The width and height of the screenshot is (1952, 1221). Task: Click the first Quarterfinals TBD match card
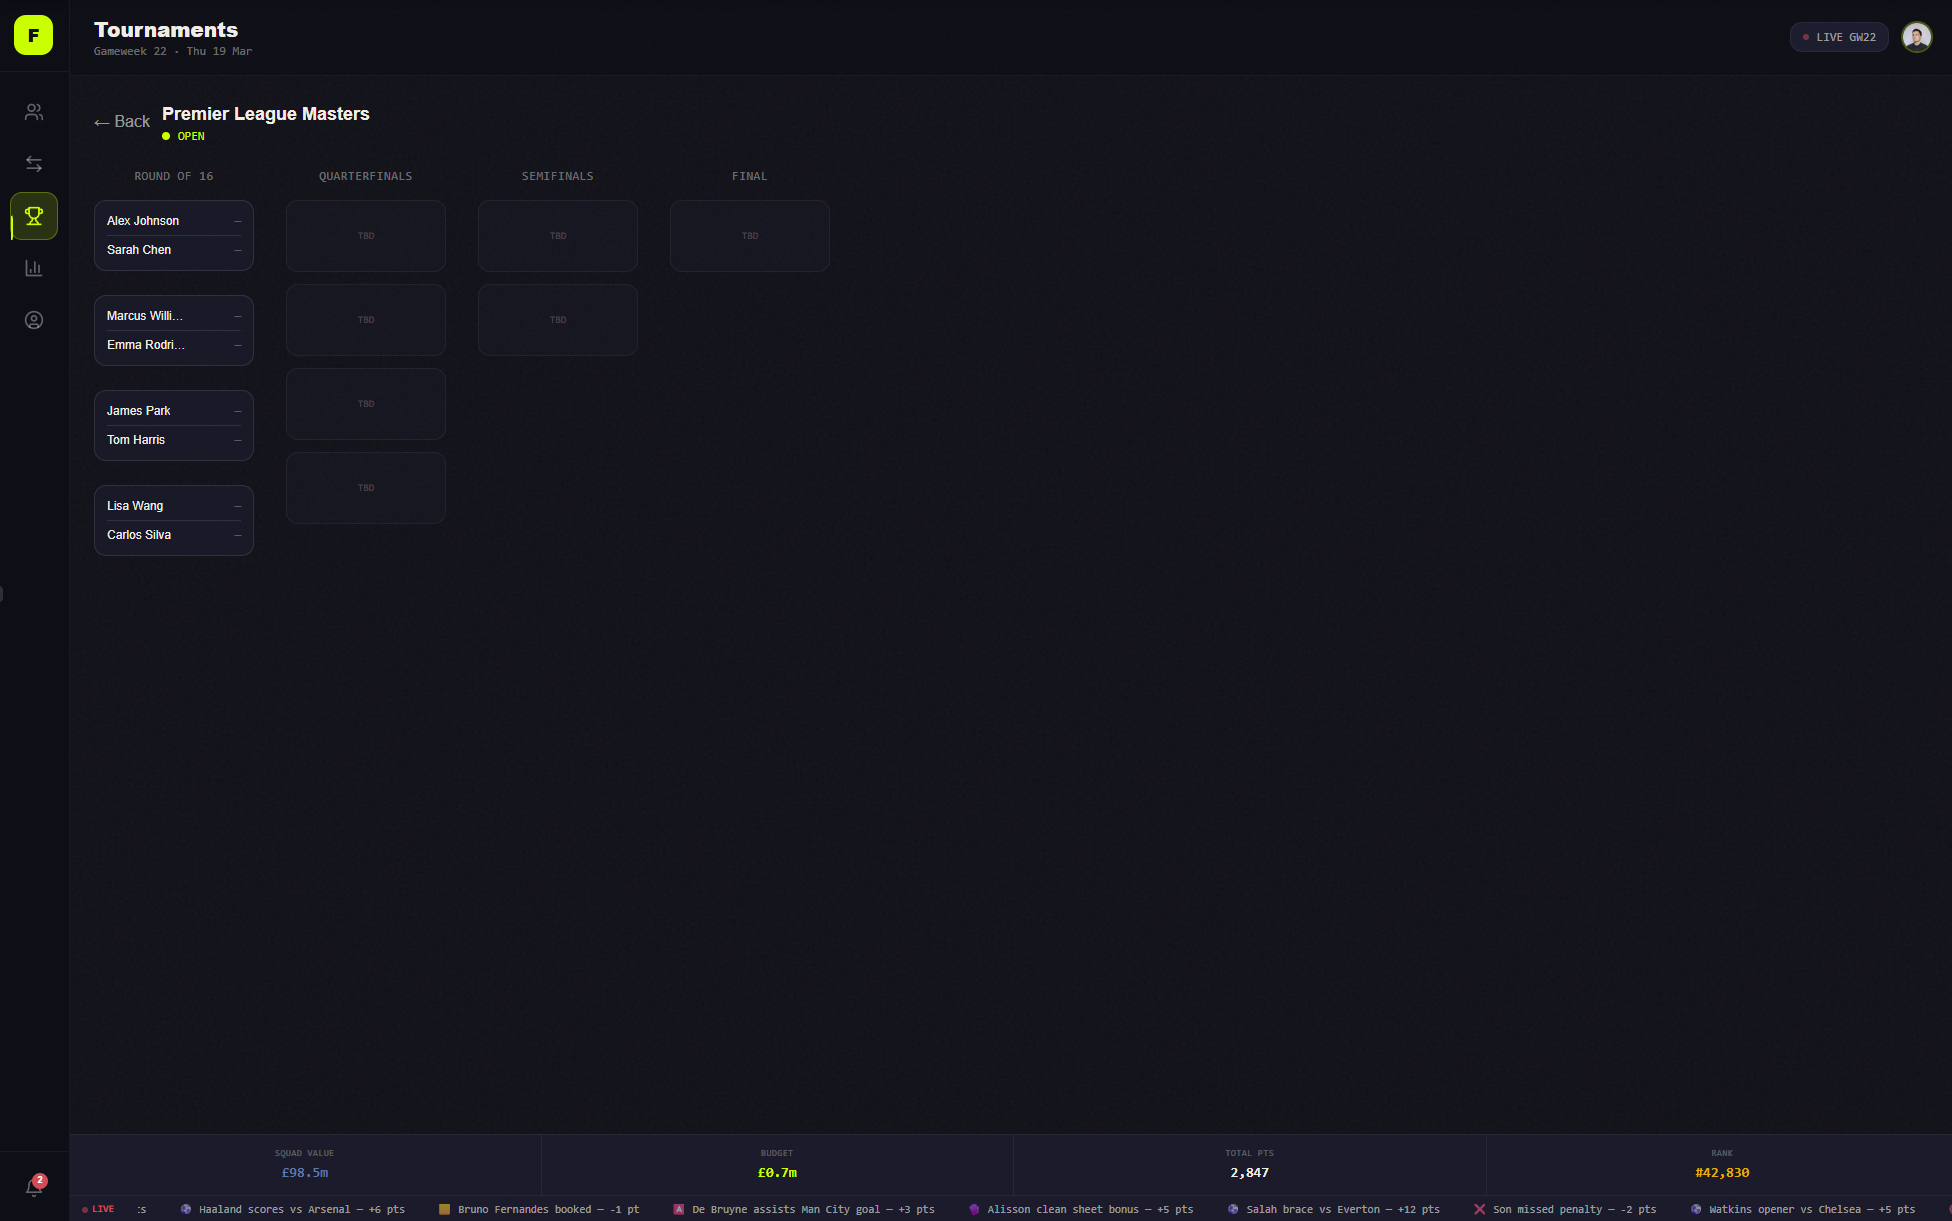coord(366,236)
